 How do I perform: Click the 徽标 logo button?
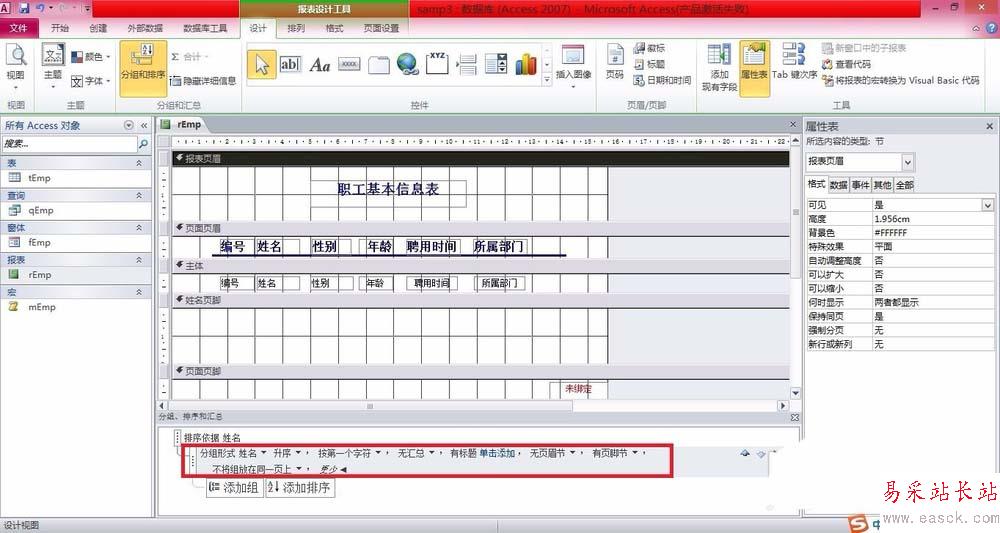click(x=649, y=48)
